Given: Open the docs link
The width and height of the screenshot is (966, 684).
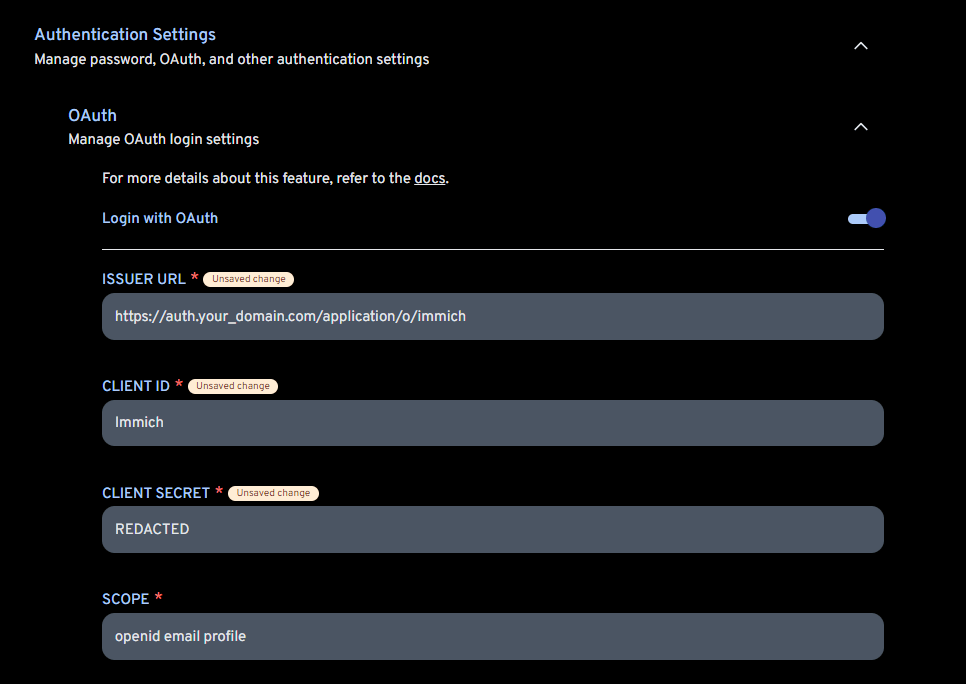Looking at the screenshot, I should (429, 178).
